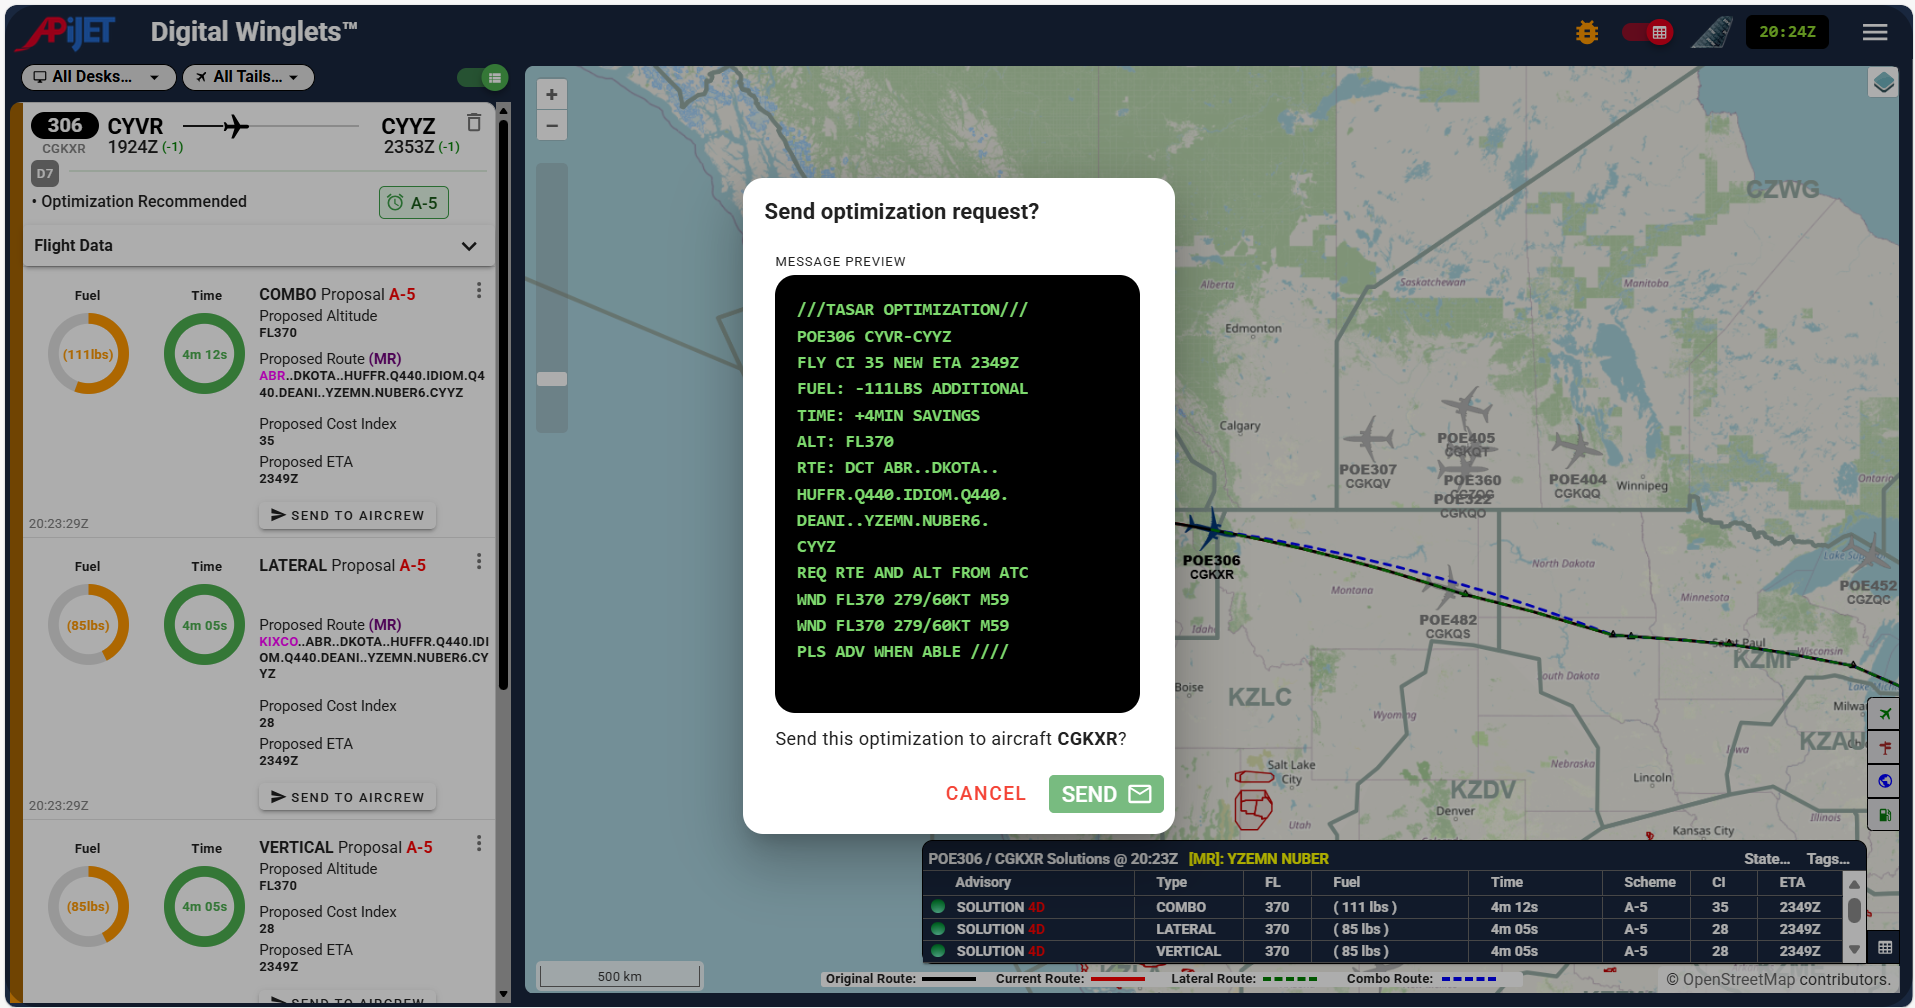
Task: Select the POE307 aircraft on map
Action: tap(1367, 440)
